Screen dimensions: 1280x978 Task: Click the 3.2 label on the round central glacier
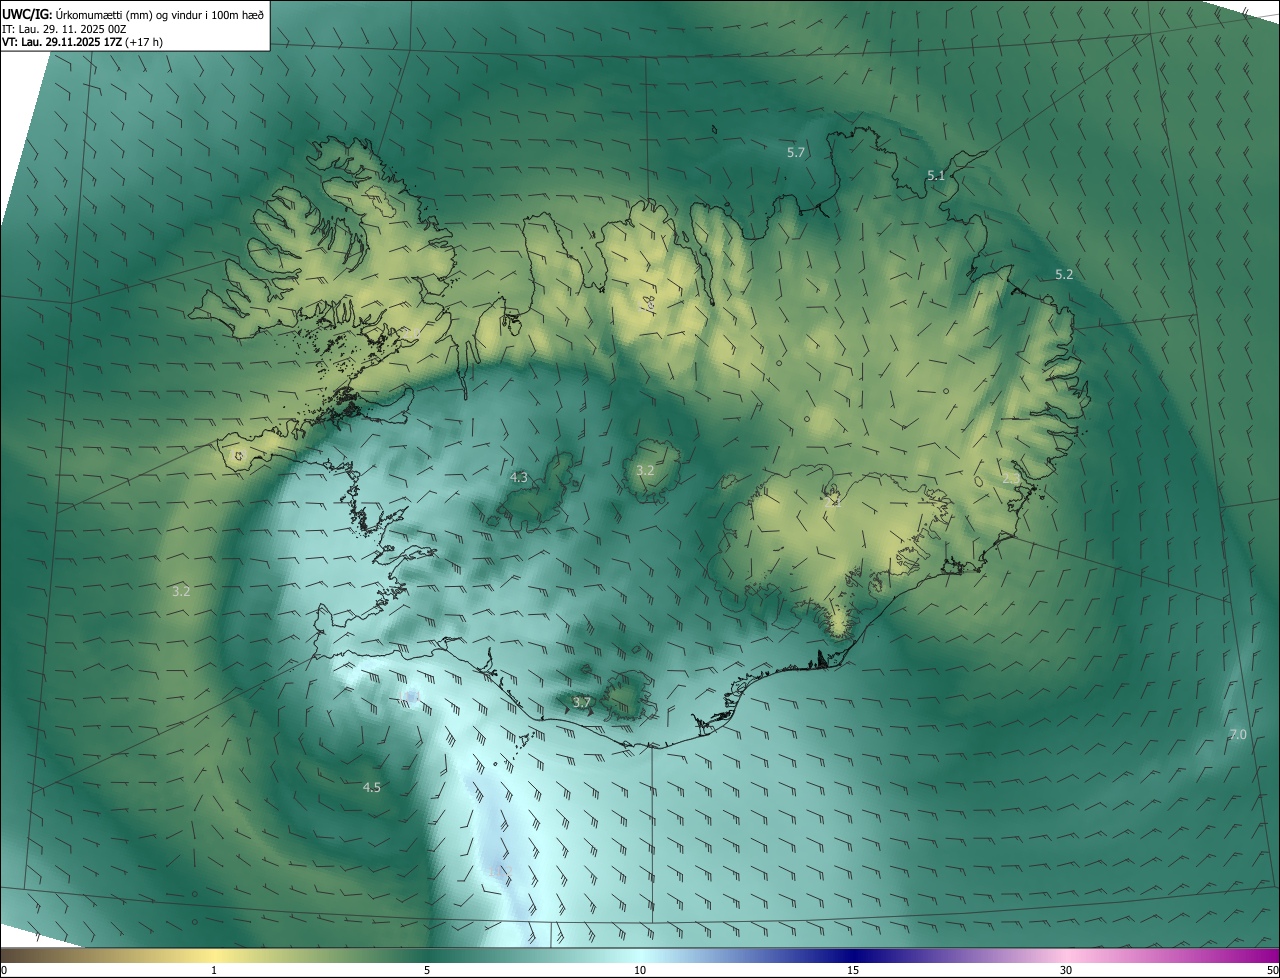pos(645,470)
